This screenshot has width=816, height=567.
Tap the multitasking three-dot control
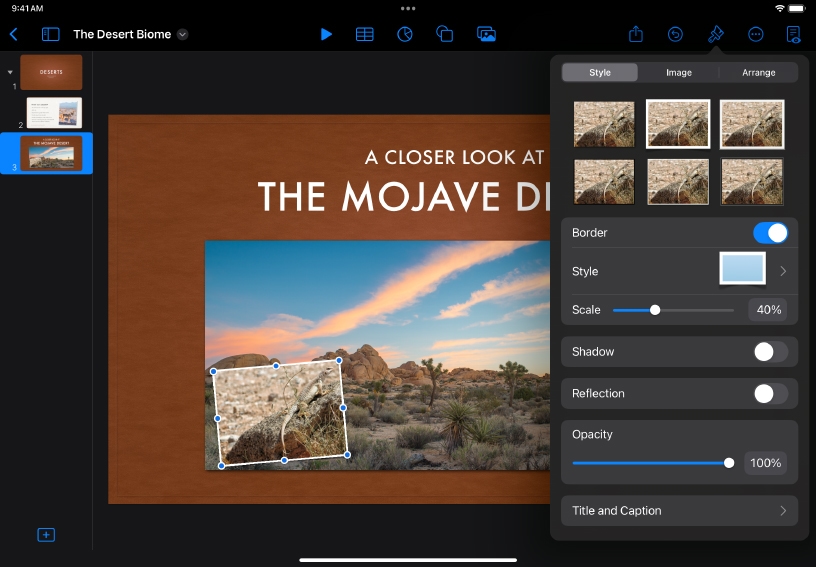(x=408, y=8)
